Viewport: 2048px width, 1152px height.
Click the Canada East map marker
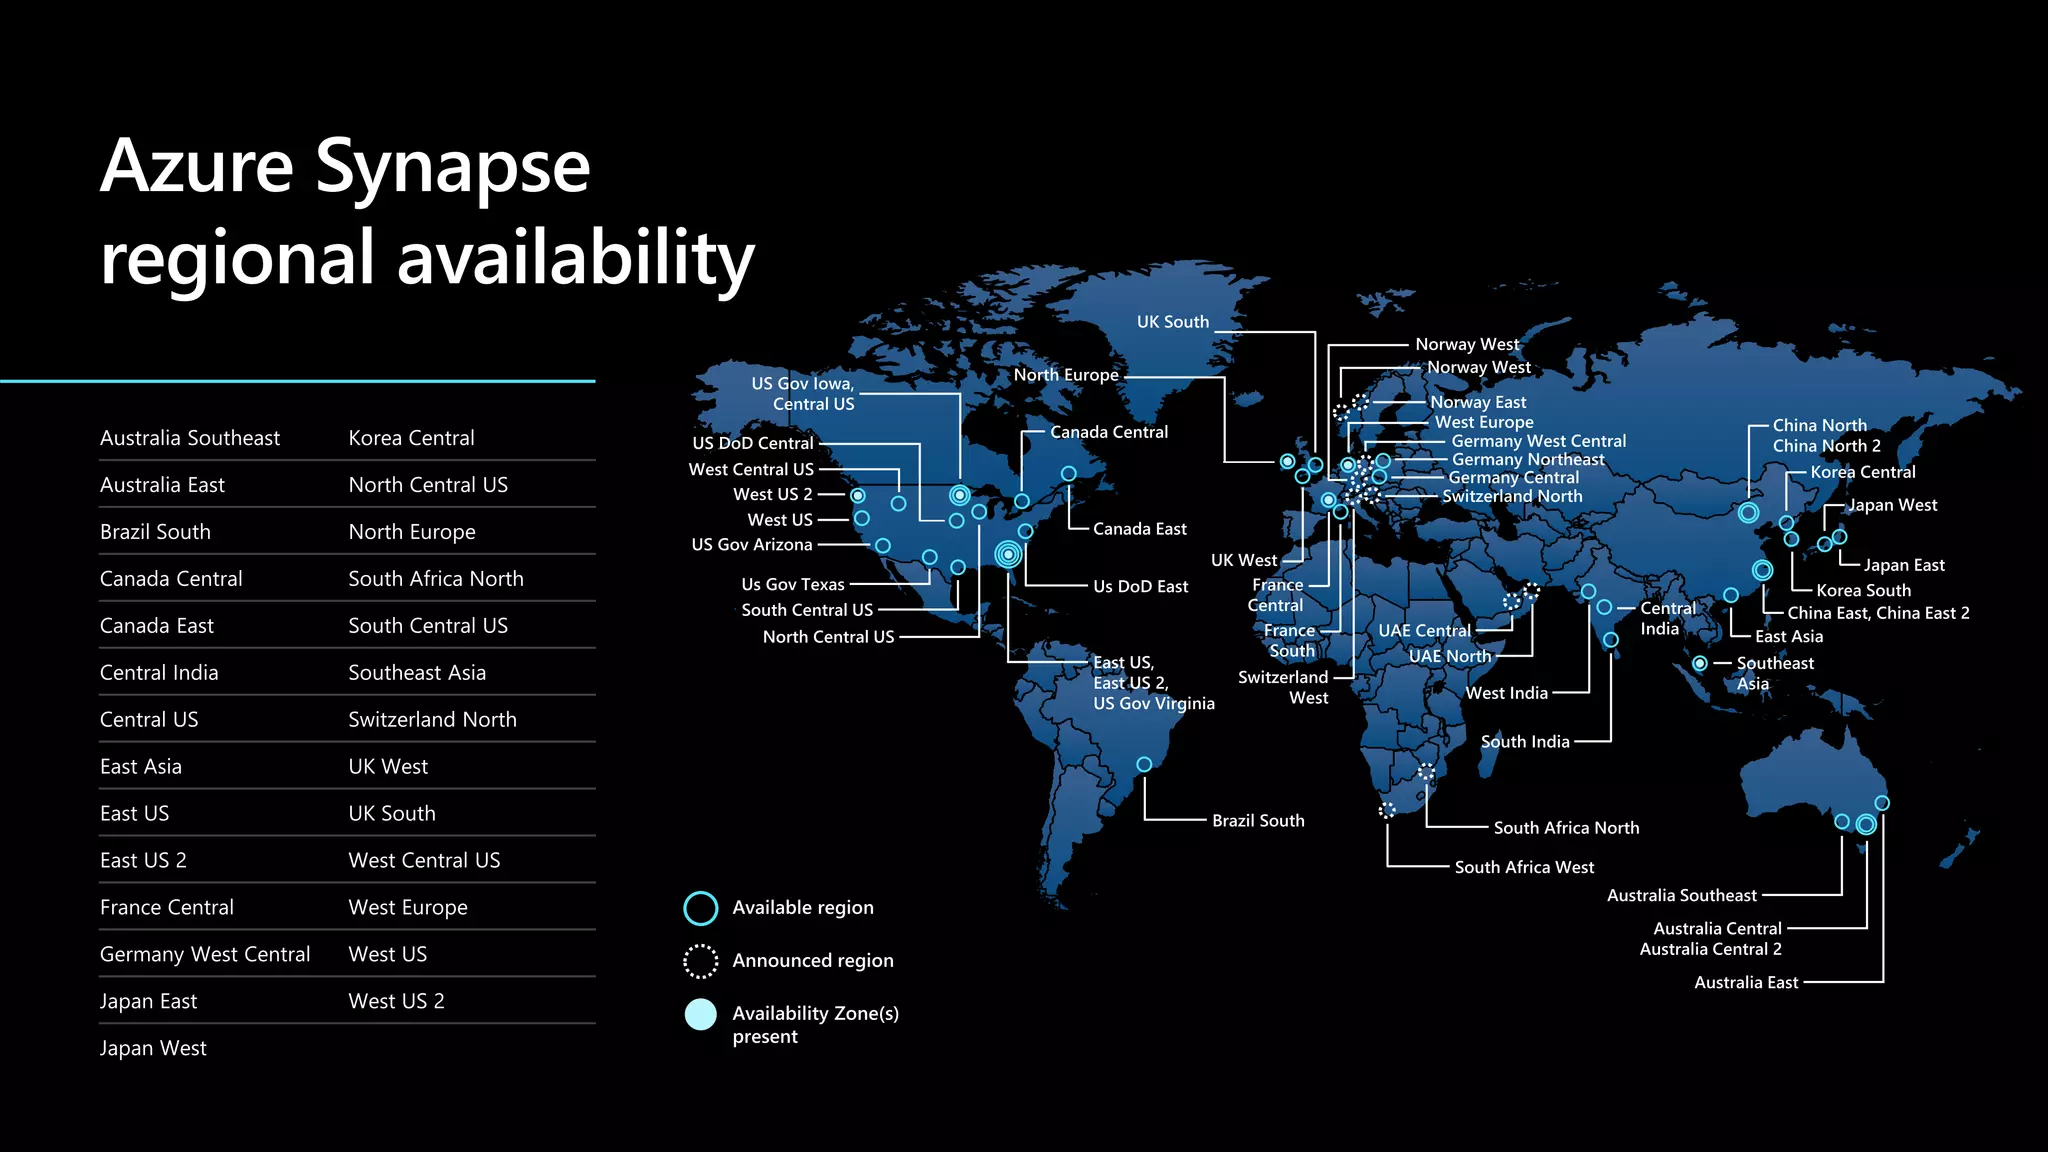pos(1068,474)
